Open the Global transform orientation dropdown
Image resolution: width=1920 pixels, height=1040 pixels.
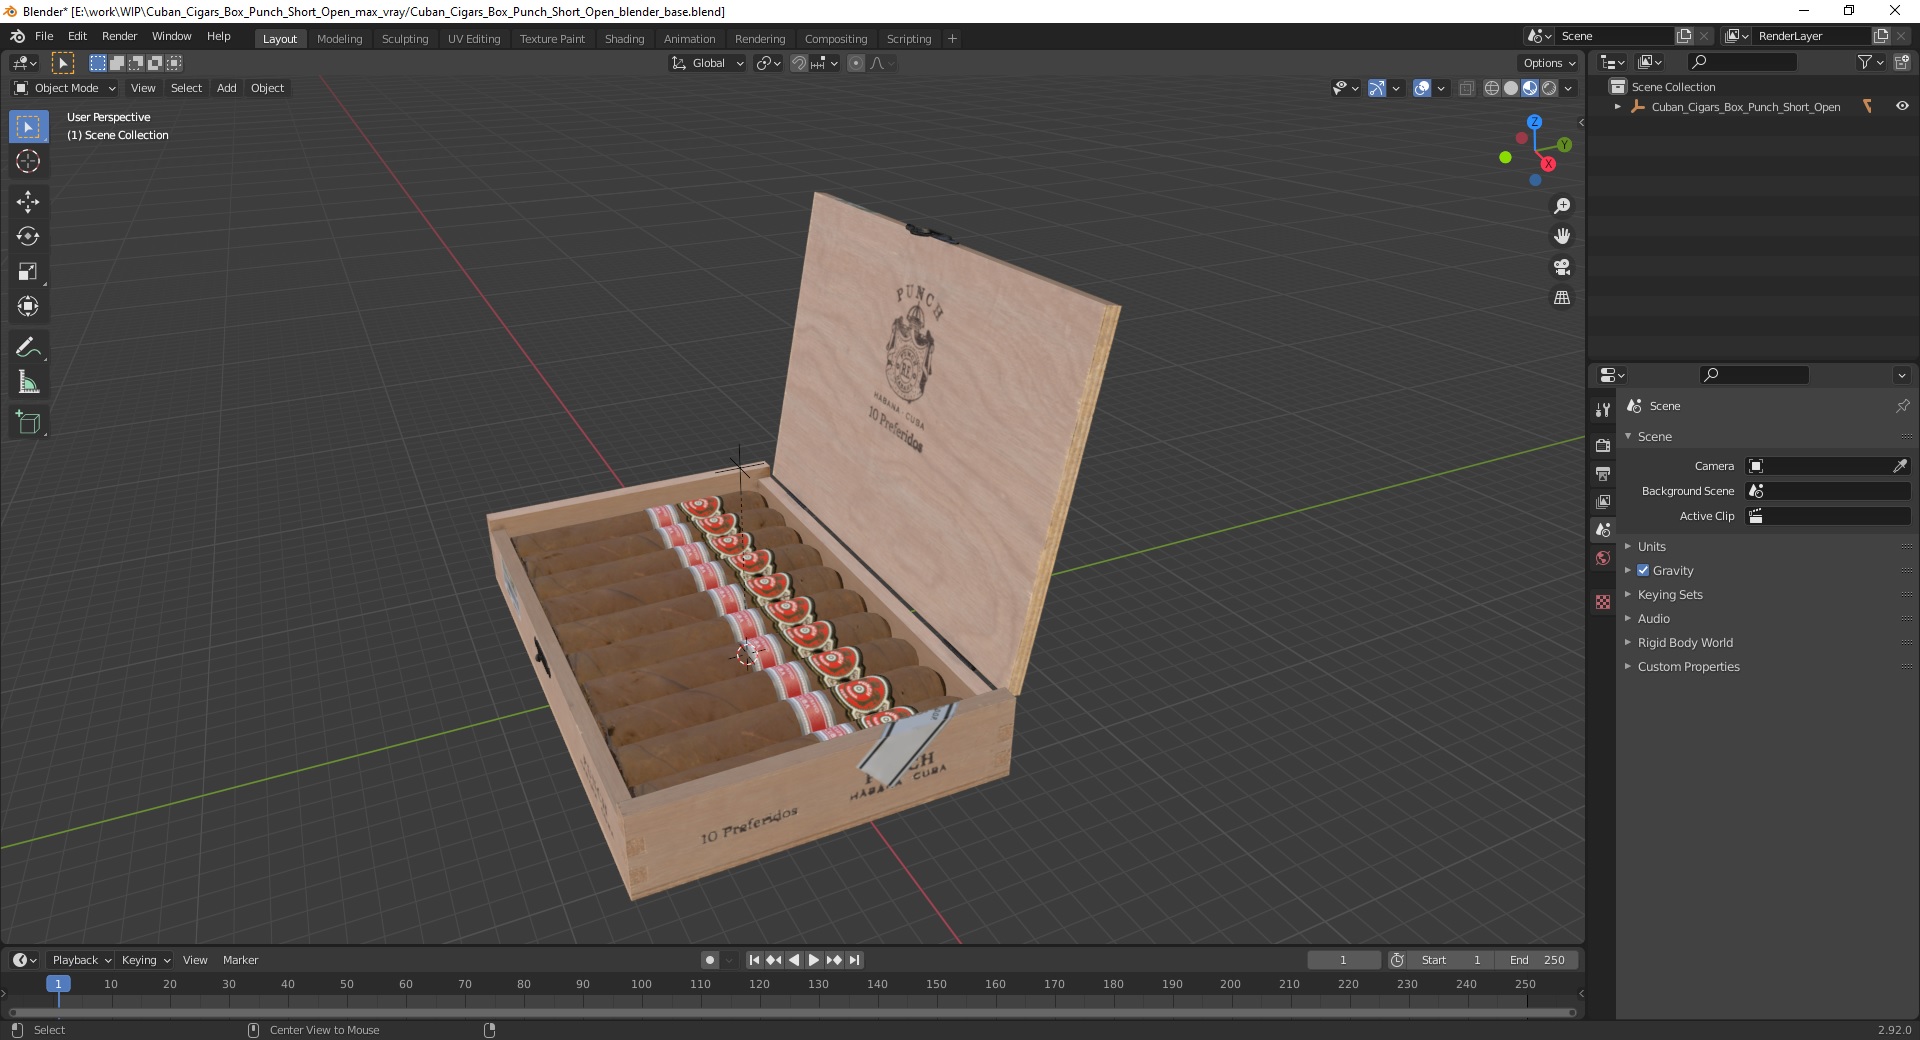pos(708,63)
